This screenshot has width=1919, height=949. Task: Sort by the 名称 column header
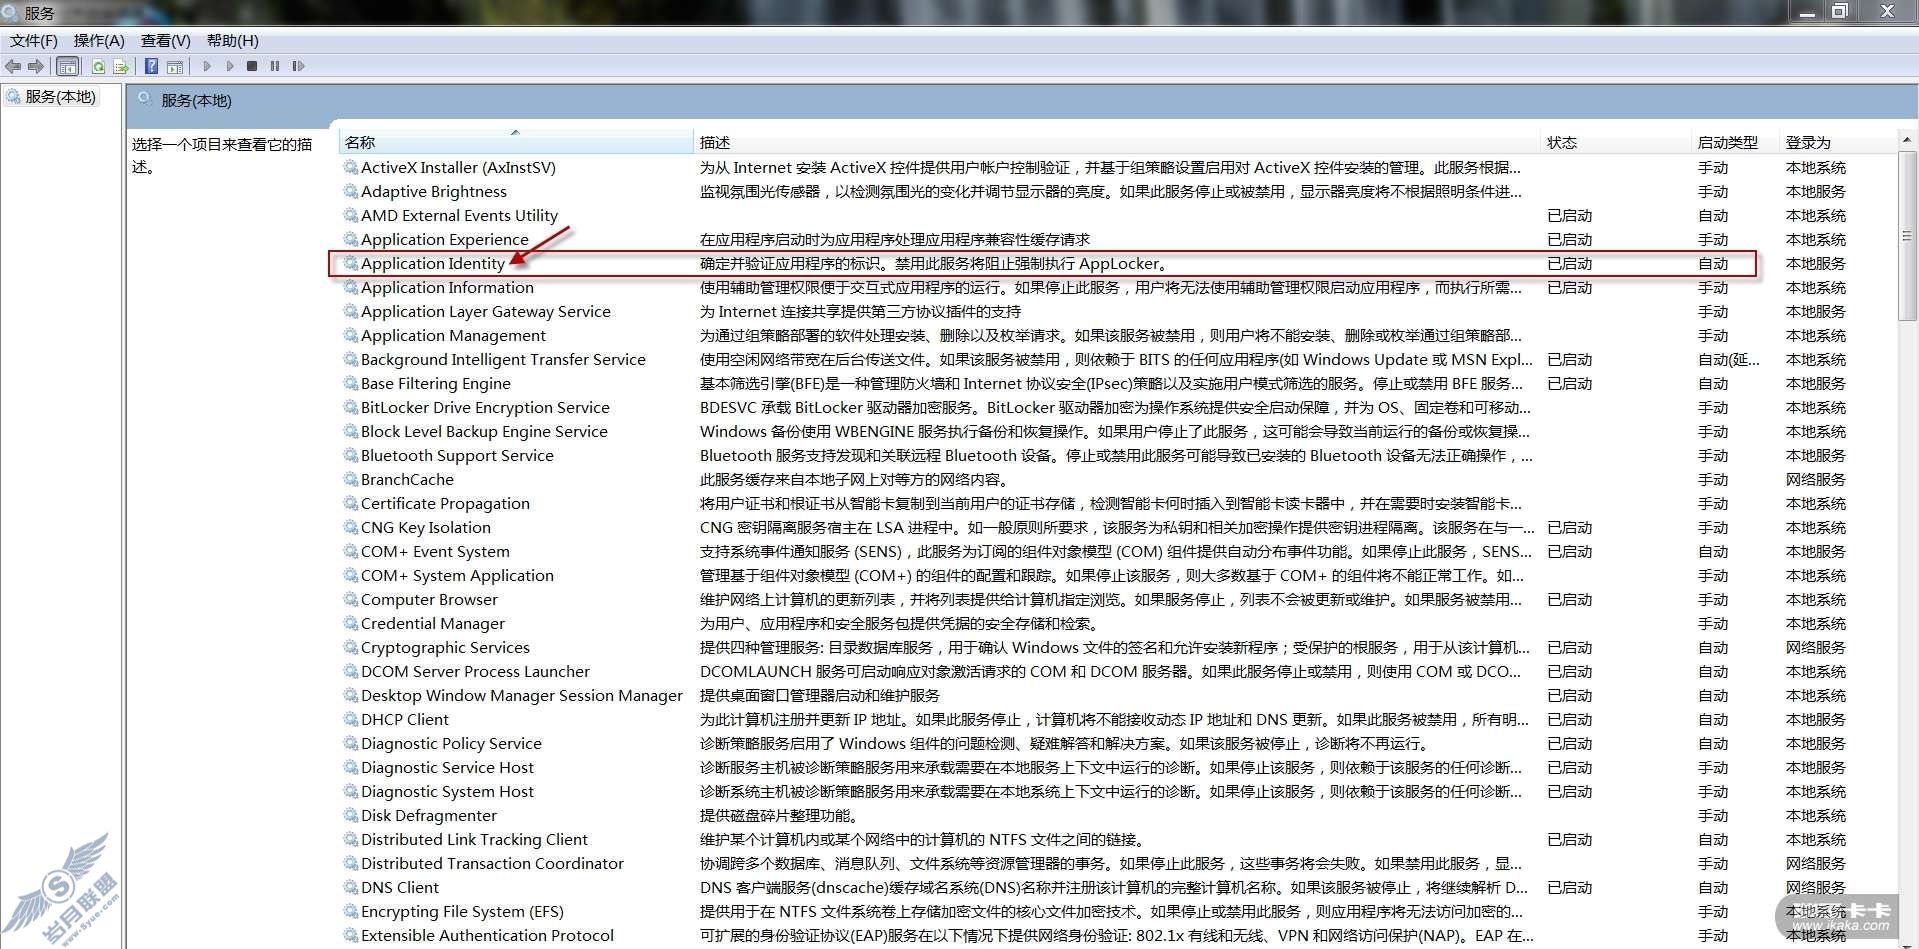(x=516, y=142)
